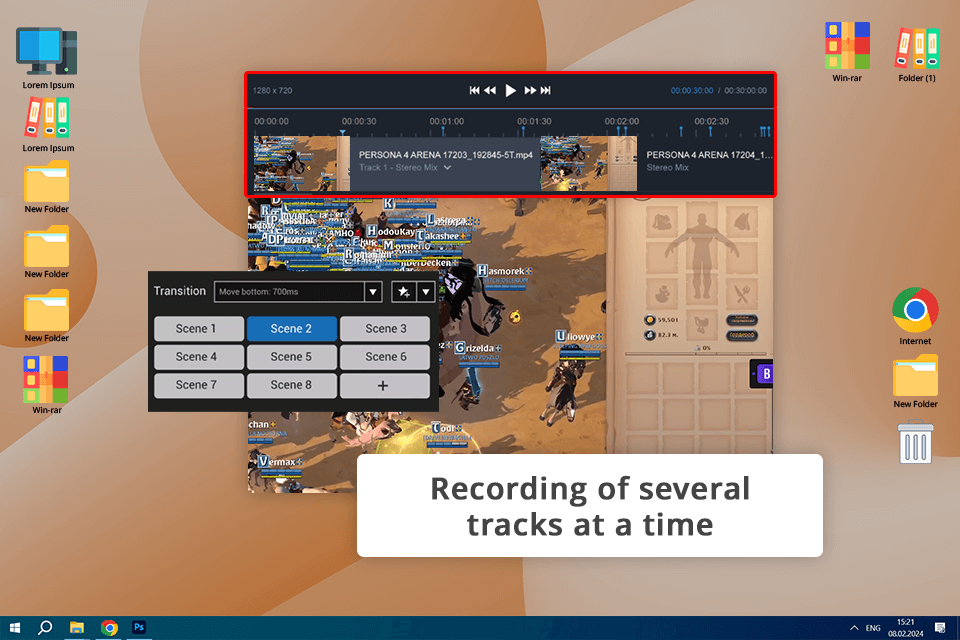
Task: Open the notification center icon
Action: pyautogui.click(x=940, y=628)
